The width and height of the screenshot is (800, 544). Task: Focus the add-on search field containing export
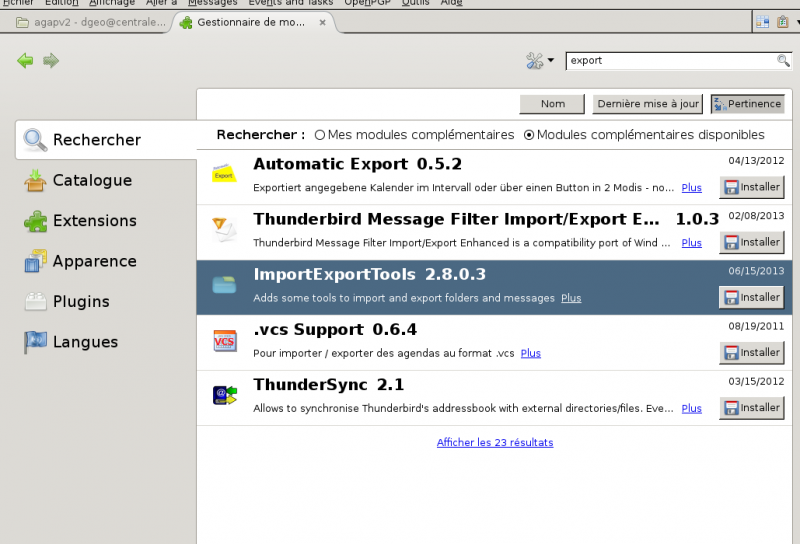[x=679, y=61]
